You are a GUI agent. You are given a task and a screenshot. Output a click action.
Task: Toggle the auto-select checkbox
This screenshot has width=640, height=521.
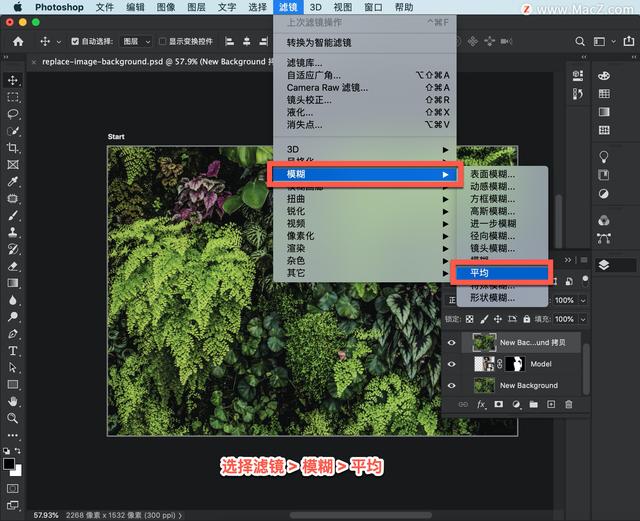pyautogui.click(x=75, y=41)
